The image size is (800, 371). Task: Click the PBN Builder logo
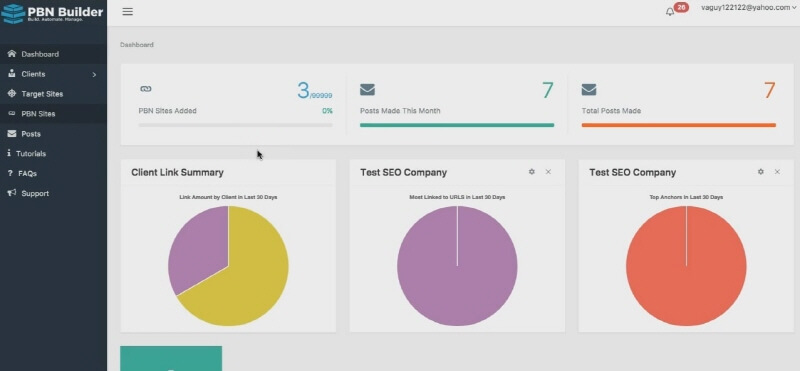click(53, 13)
